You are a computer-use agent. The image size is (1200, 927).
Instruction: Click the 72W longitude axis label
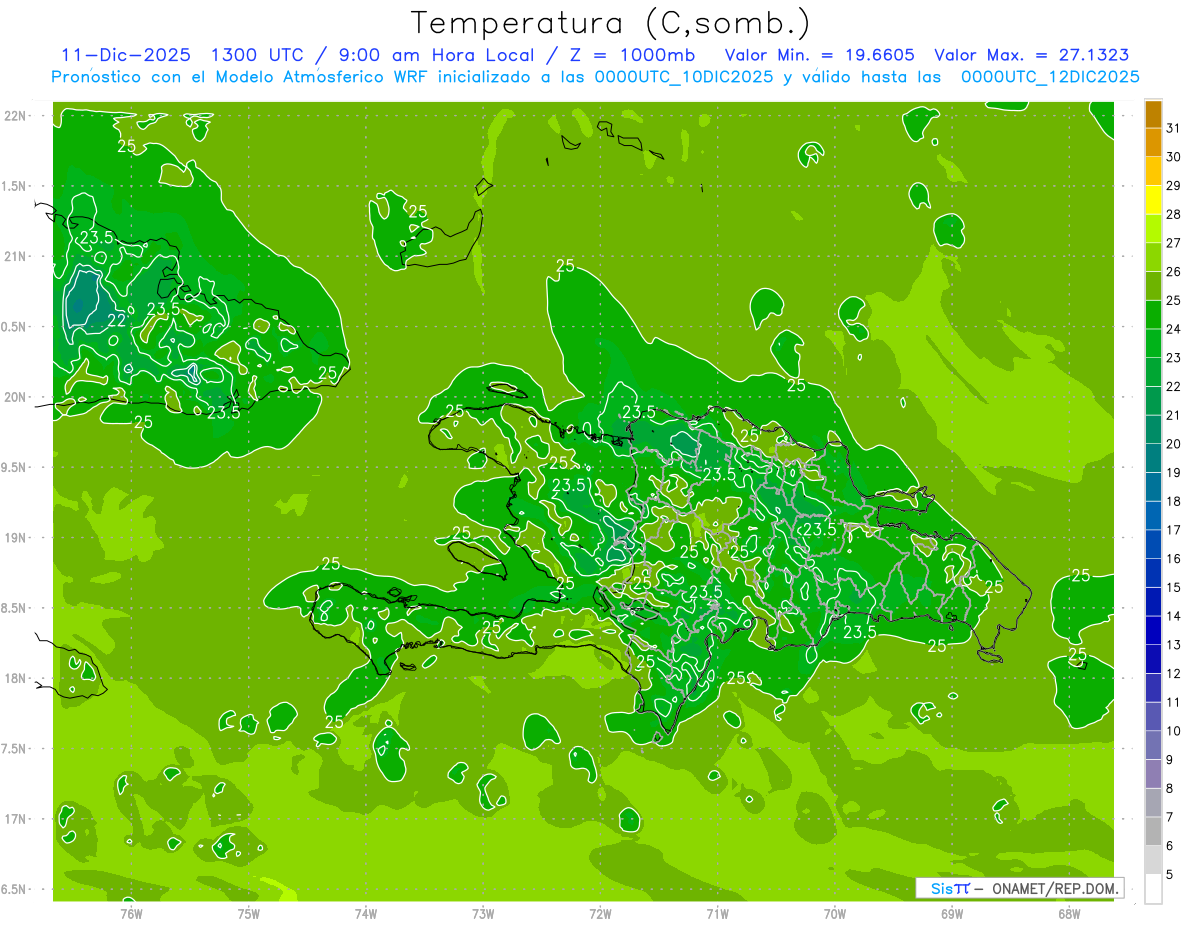(x=600, y=914)
